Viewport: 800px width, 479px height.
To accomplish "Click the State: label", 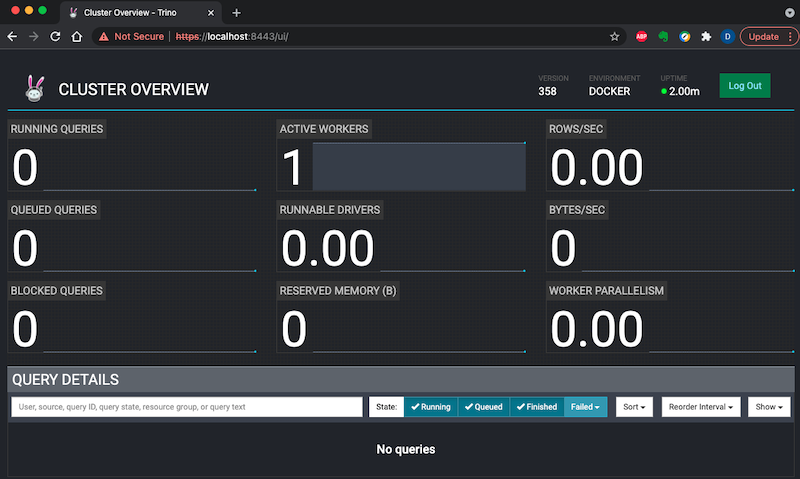I will click(386, 407).
